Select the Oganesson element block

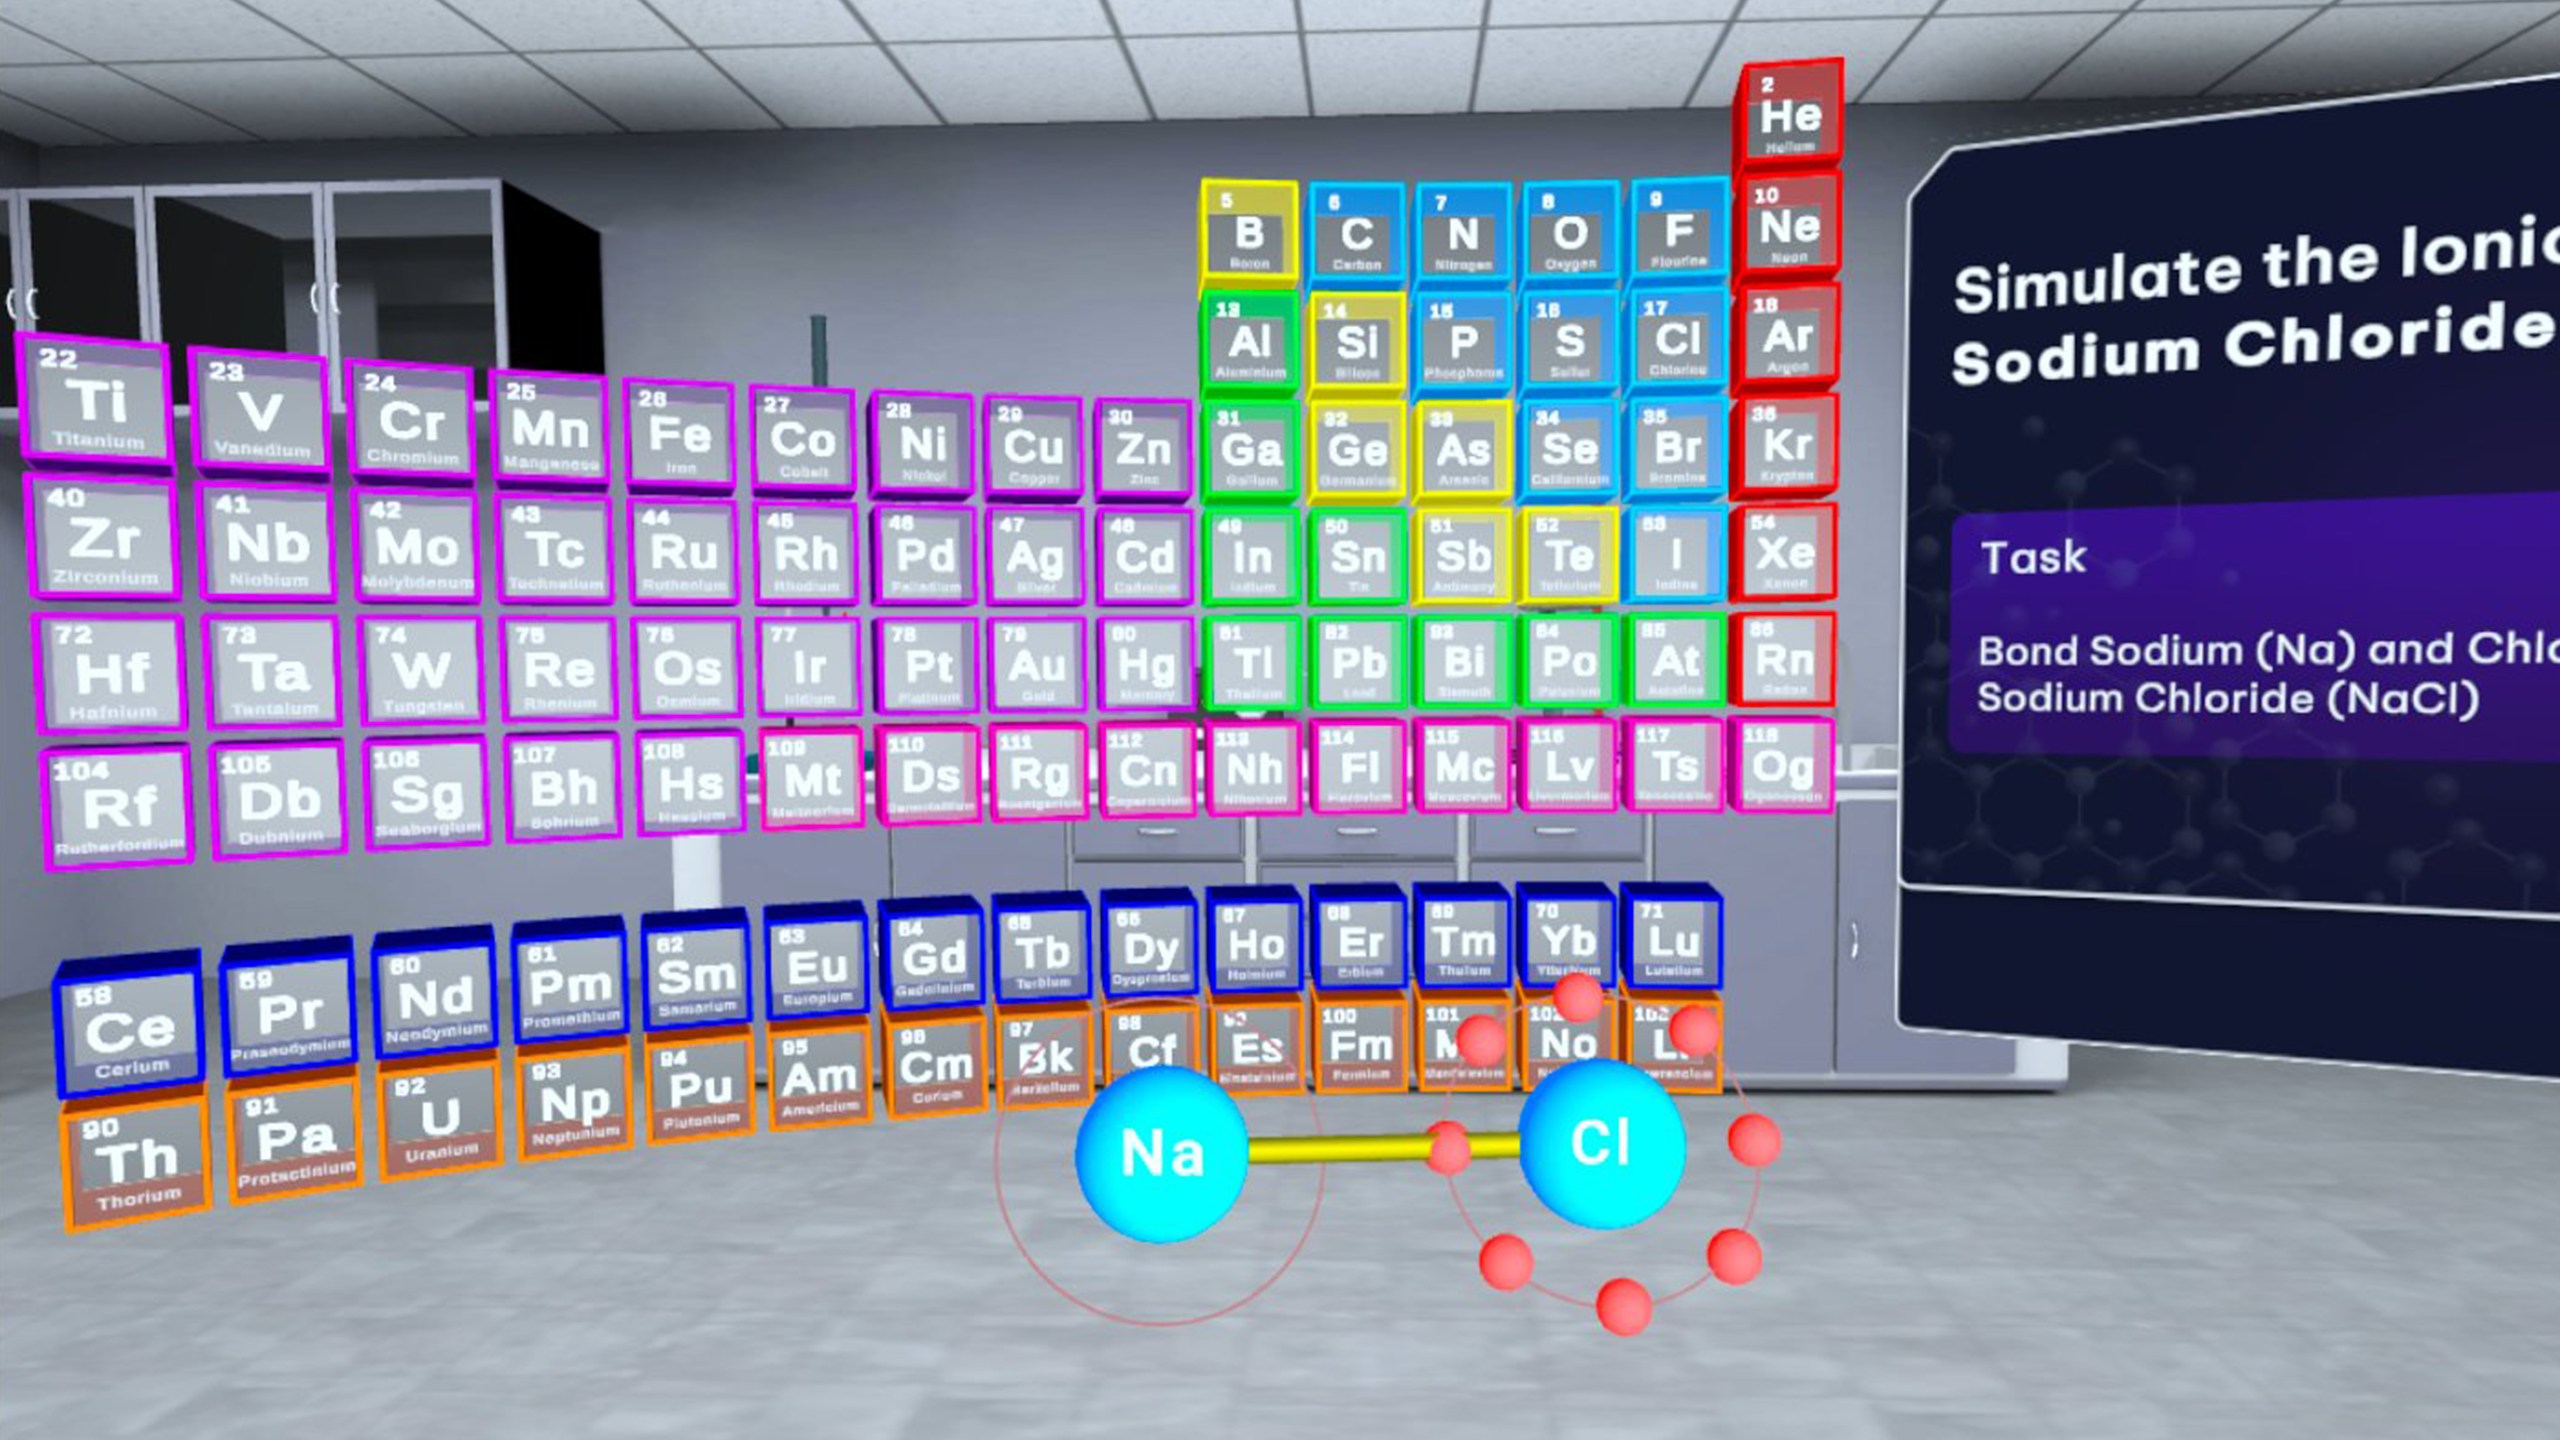pyautogui.click(x=1782, y=768)
